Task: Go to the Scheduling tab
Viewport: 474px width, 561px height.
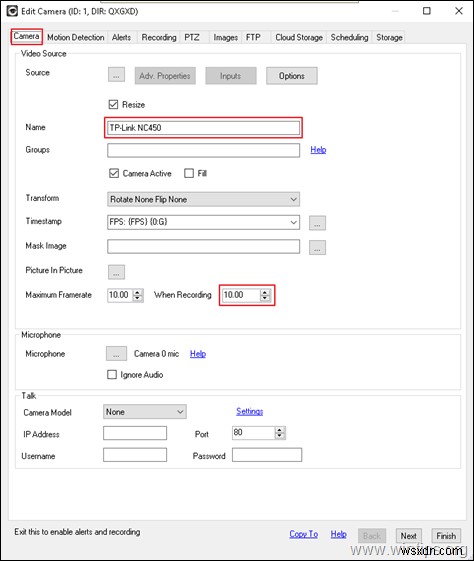Action: tap(349, 38)
